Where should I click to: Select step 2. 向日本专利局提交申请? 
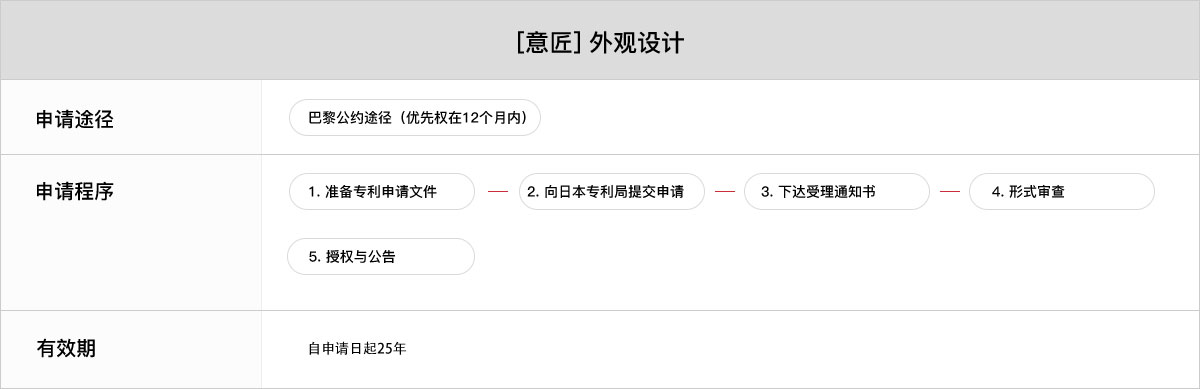612,191
